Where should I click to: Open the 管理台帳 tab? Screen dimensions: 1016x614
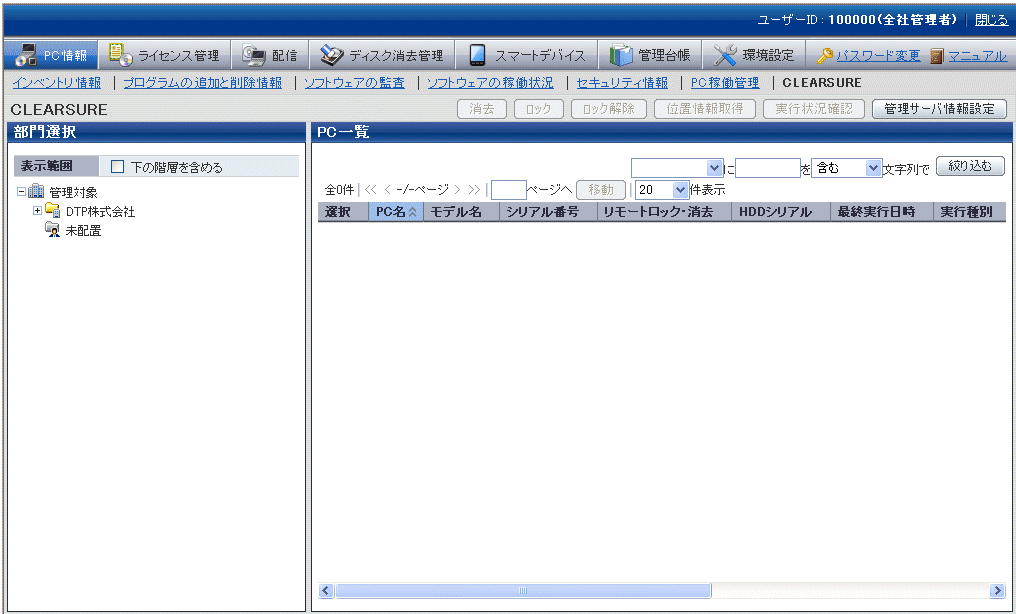pos(651,55)
